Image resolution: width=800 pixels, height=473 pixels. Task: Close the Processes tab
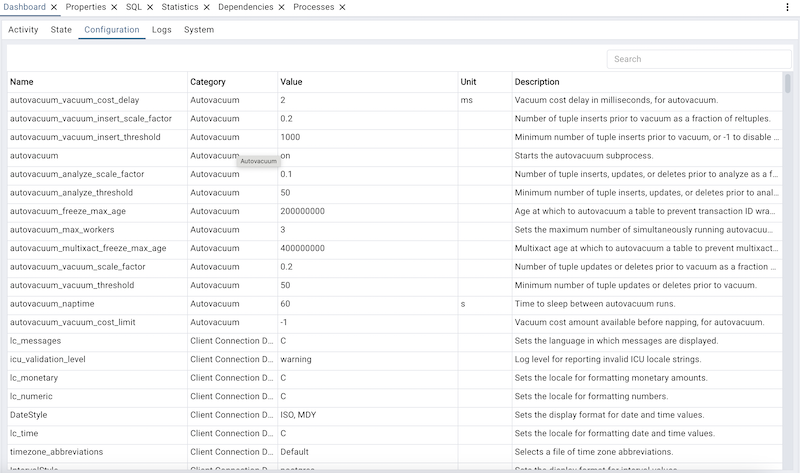tap(342, 7)
